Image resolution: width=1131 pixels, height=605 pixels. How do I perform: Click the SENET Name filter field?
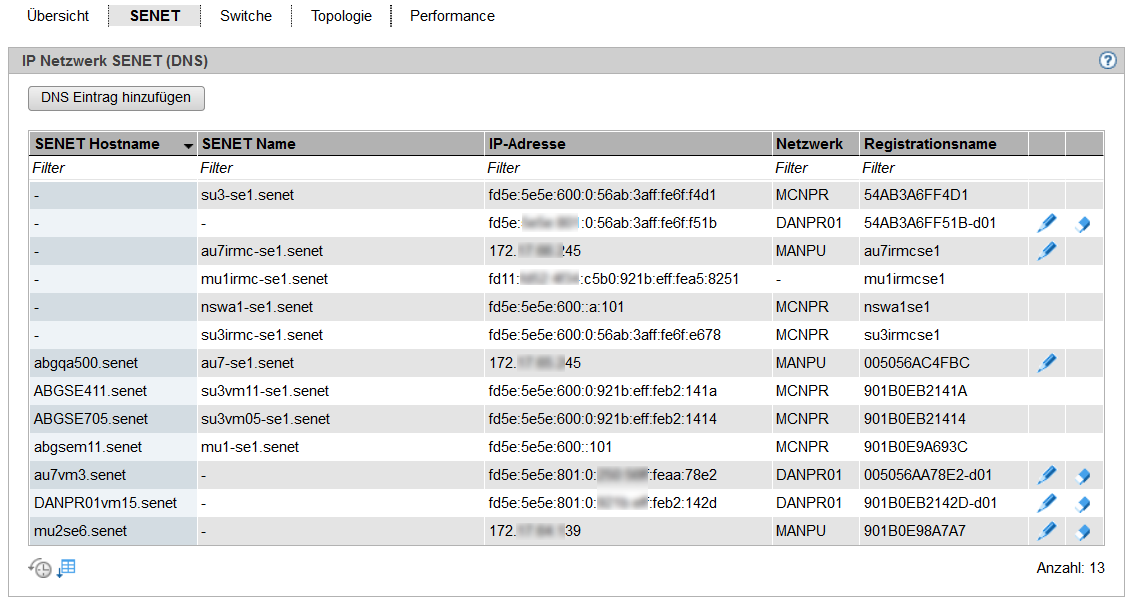340,168
